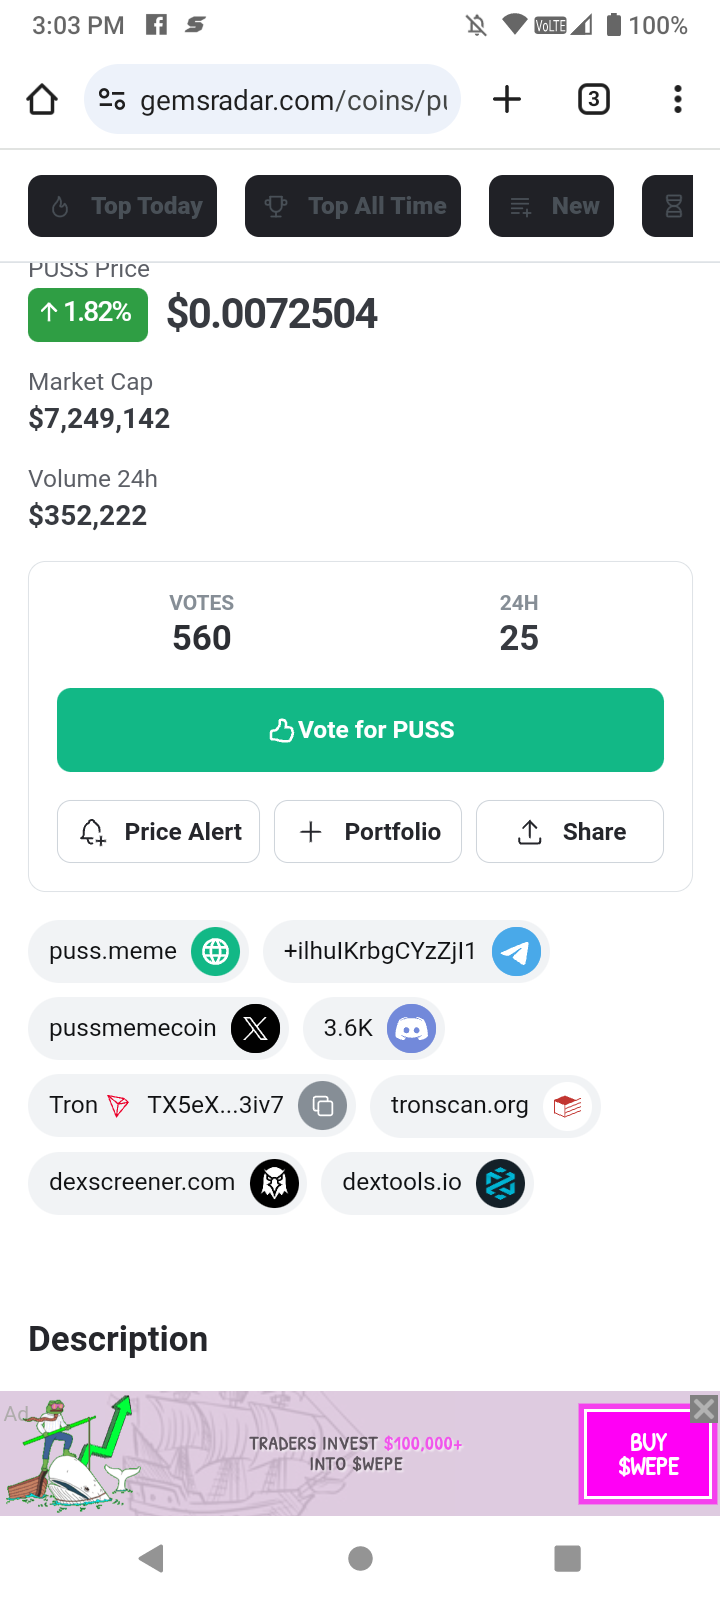Viewport: 720px width, 1600px height.
Task: Copy the Tron contract address
Action: (322, 1106)
